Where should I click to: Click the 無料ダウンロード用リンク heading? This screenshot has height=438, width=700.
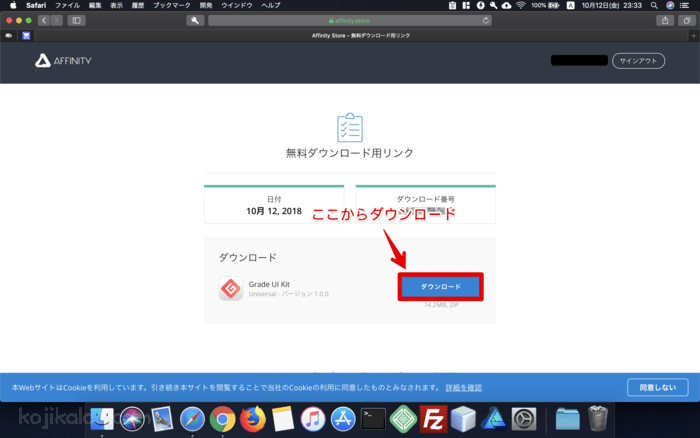point(350,153)
